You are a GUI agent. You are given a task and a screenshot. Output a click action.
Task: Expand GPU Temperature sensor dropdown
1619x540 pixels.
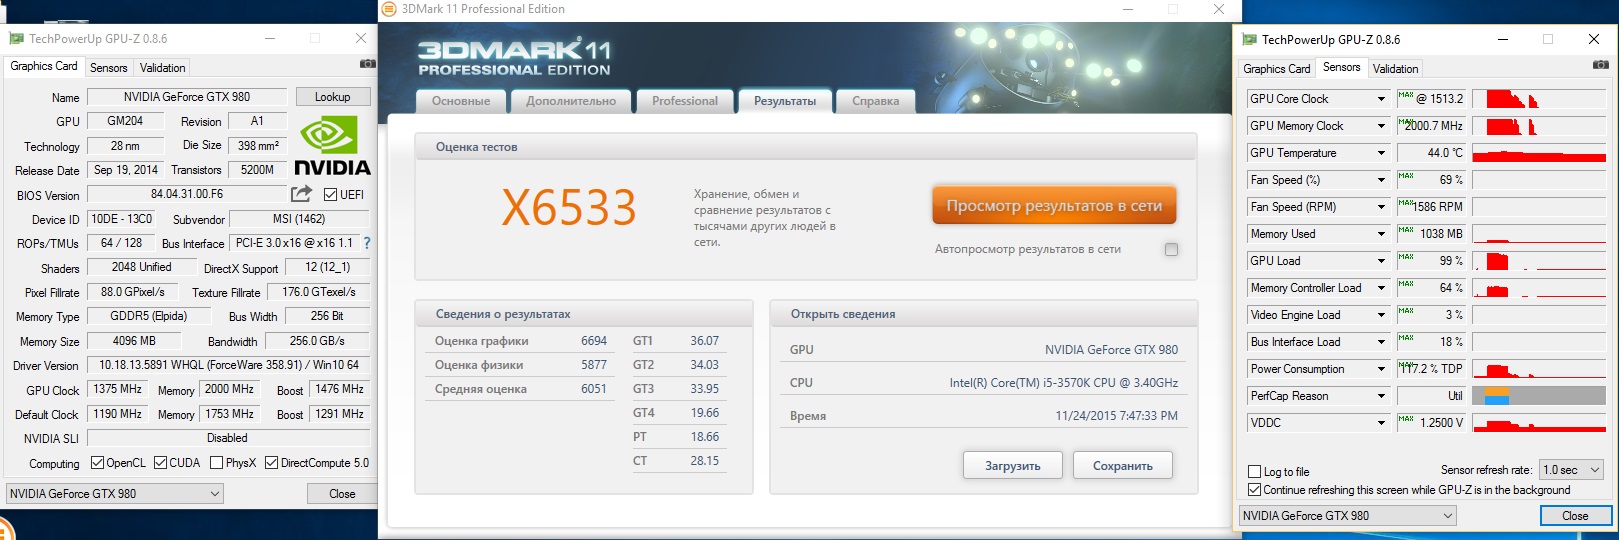pos(1381,153)
